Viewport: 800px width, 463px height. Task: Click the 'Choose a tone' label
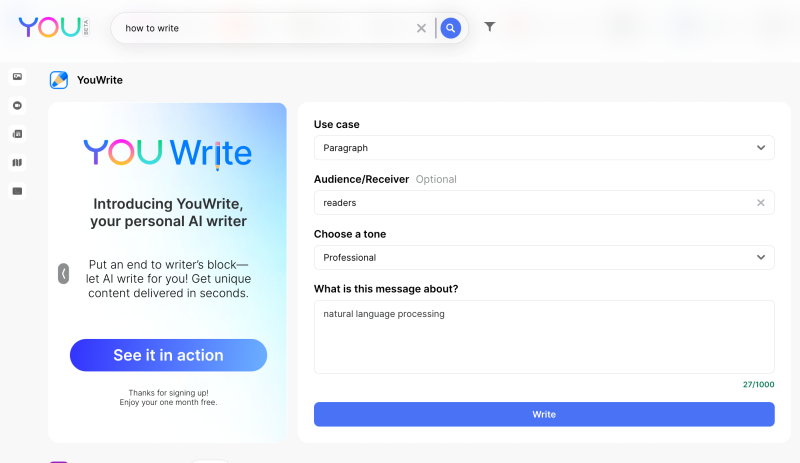click(x=349, y=234)
